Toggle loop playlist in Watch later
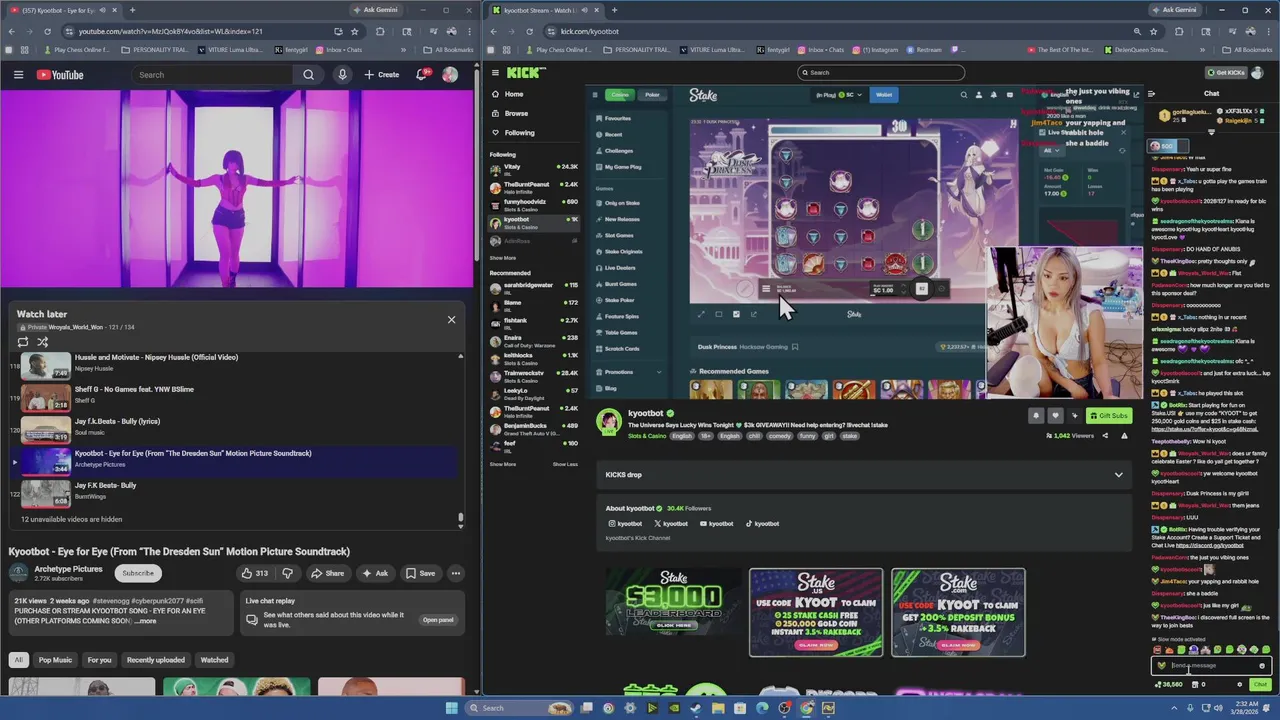This screenshot has height=720, width=1280. tap(23, 342)
